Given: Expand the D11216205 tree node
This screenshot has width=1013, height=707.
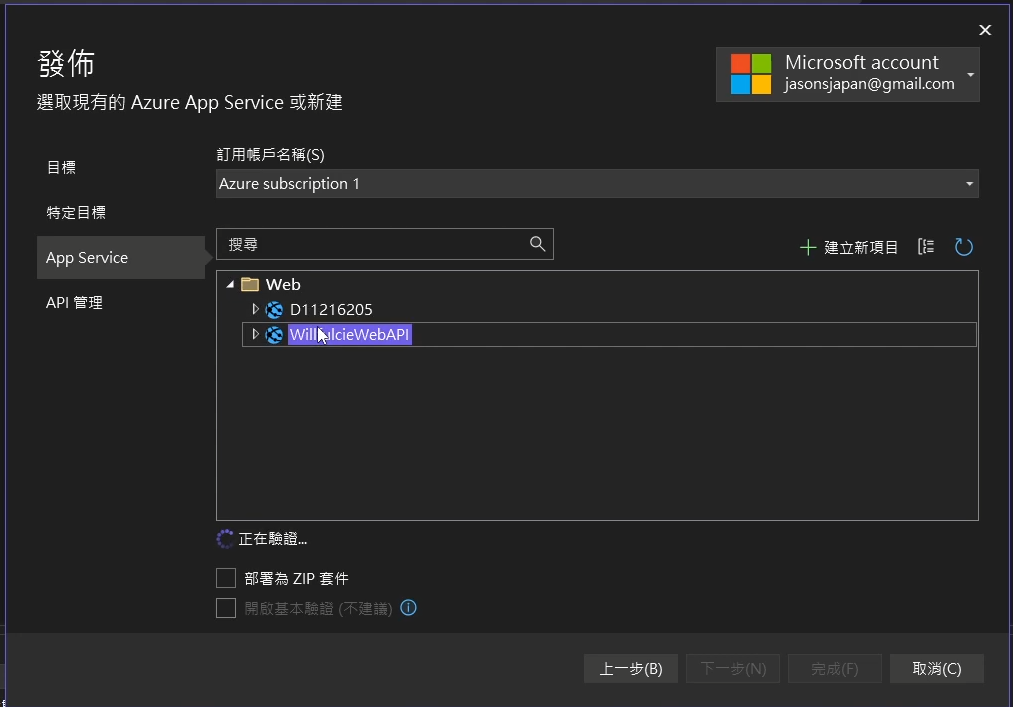Looking at the screenshot, I should 255,310.
